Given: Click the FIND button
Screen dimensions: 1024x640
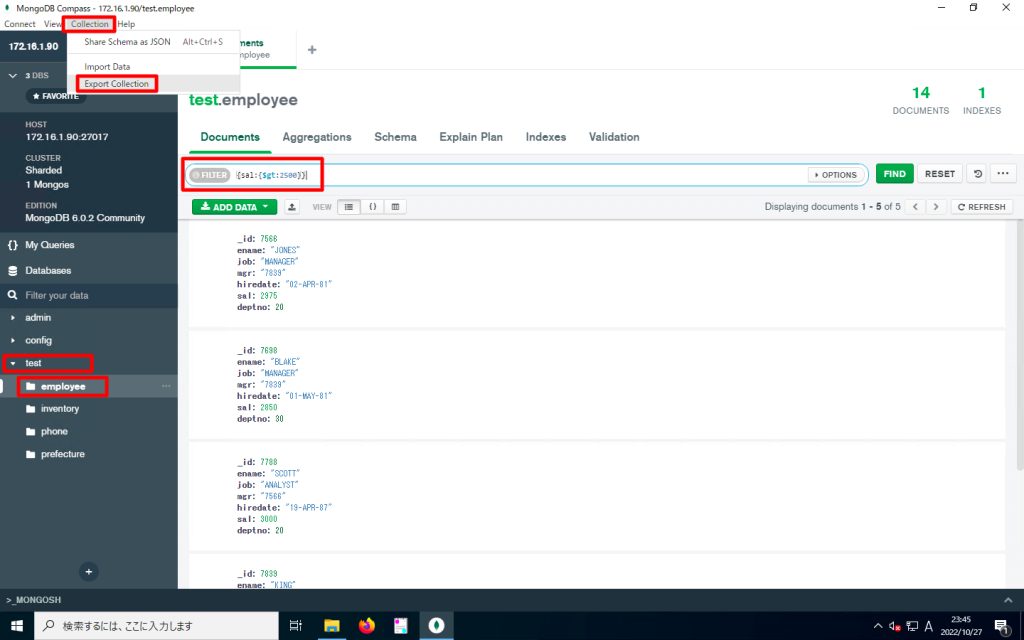Looking at the screenshot, I should 894,173.
